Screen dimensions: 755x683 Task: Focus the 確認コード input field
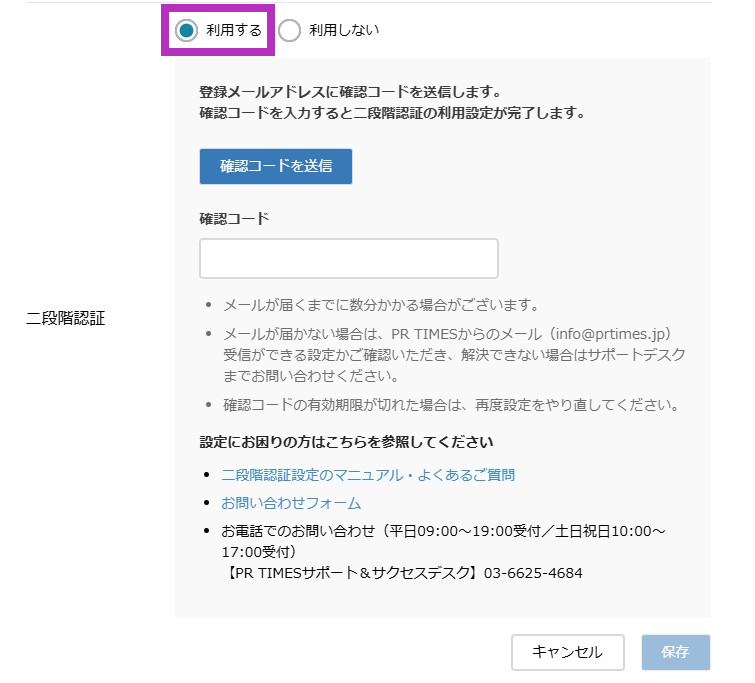pos(349,258)
